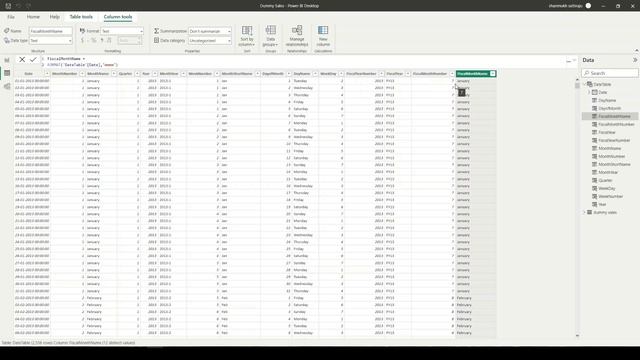
Task: Switch to Report view icon
Action: tap(7, 60)
